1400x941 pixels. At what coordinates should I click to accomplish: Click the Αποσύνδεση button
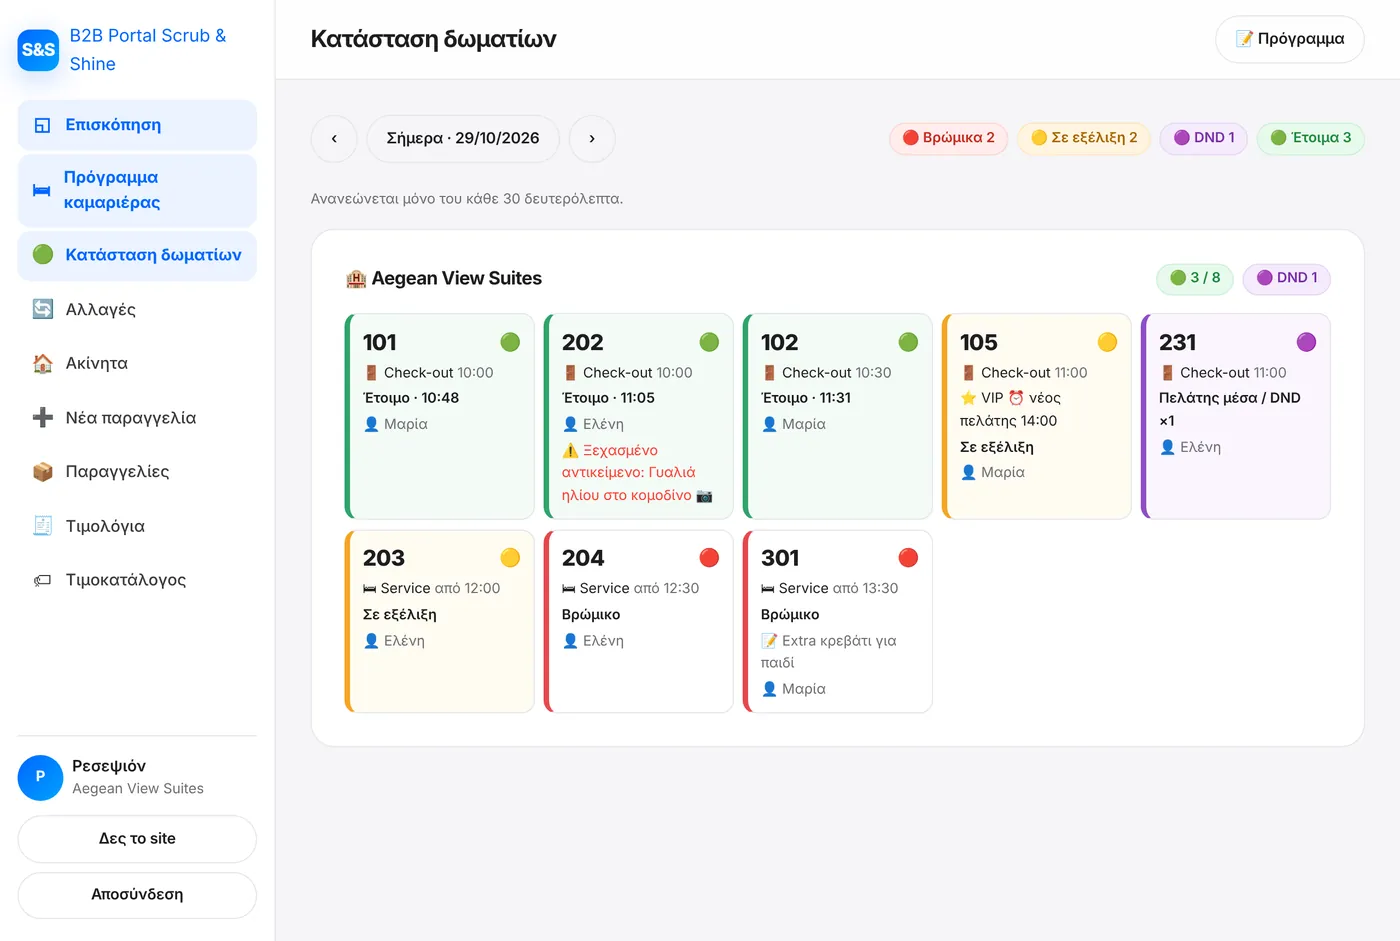coord(137,895)
